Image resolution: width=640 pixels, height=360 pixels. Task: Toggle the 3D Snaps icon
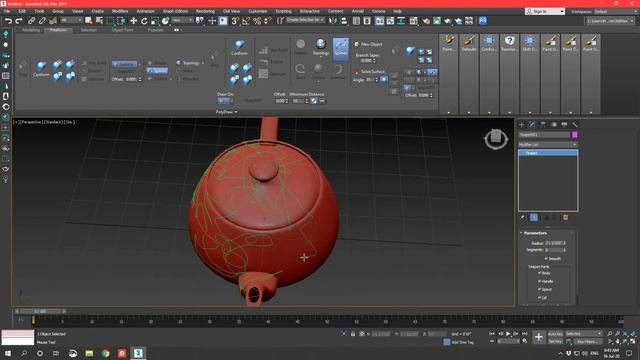tap(235, 21)
